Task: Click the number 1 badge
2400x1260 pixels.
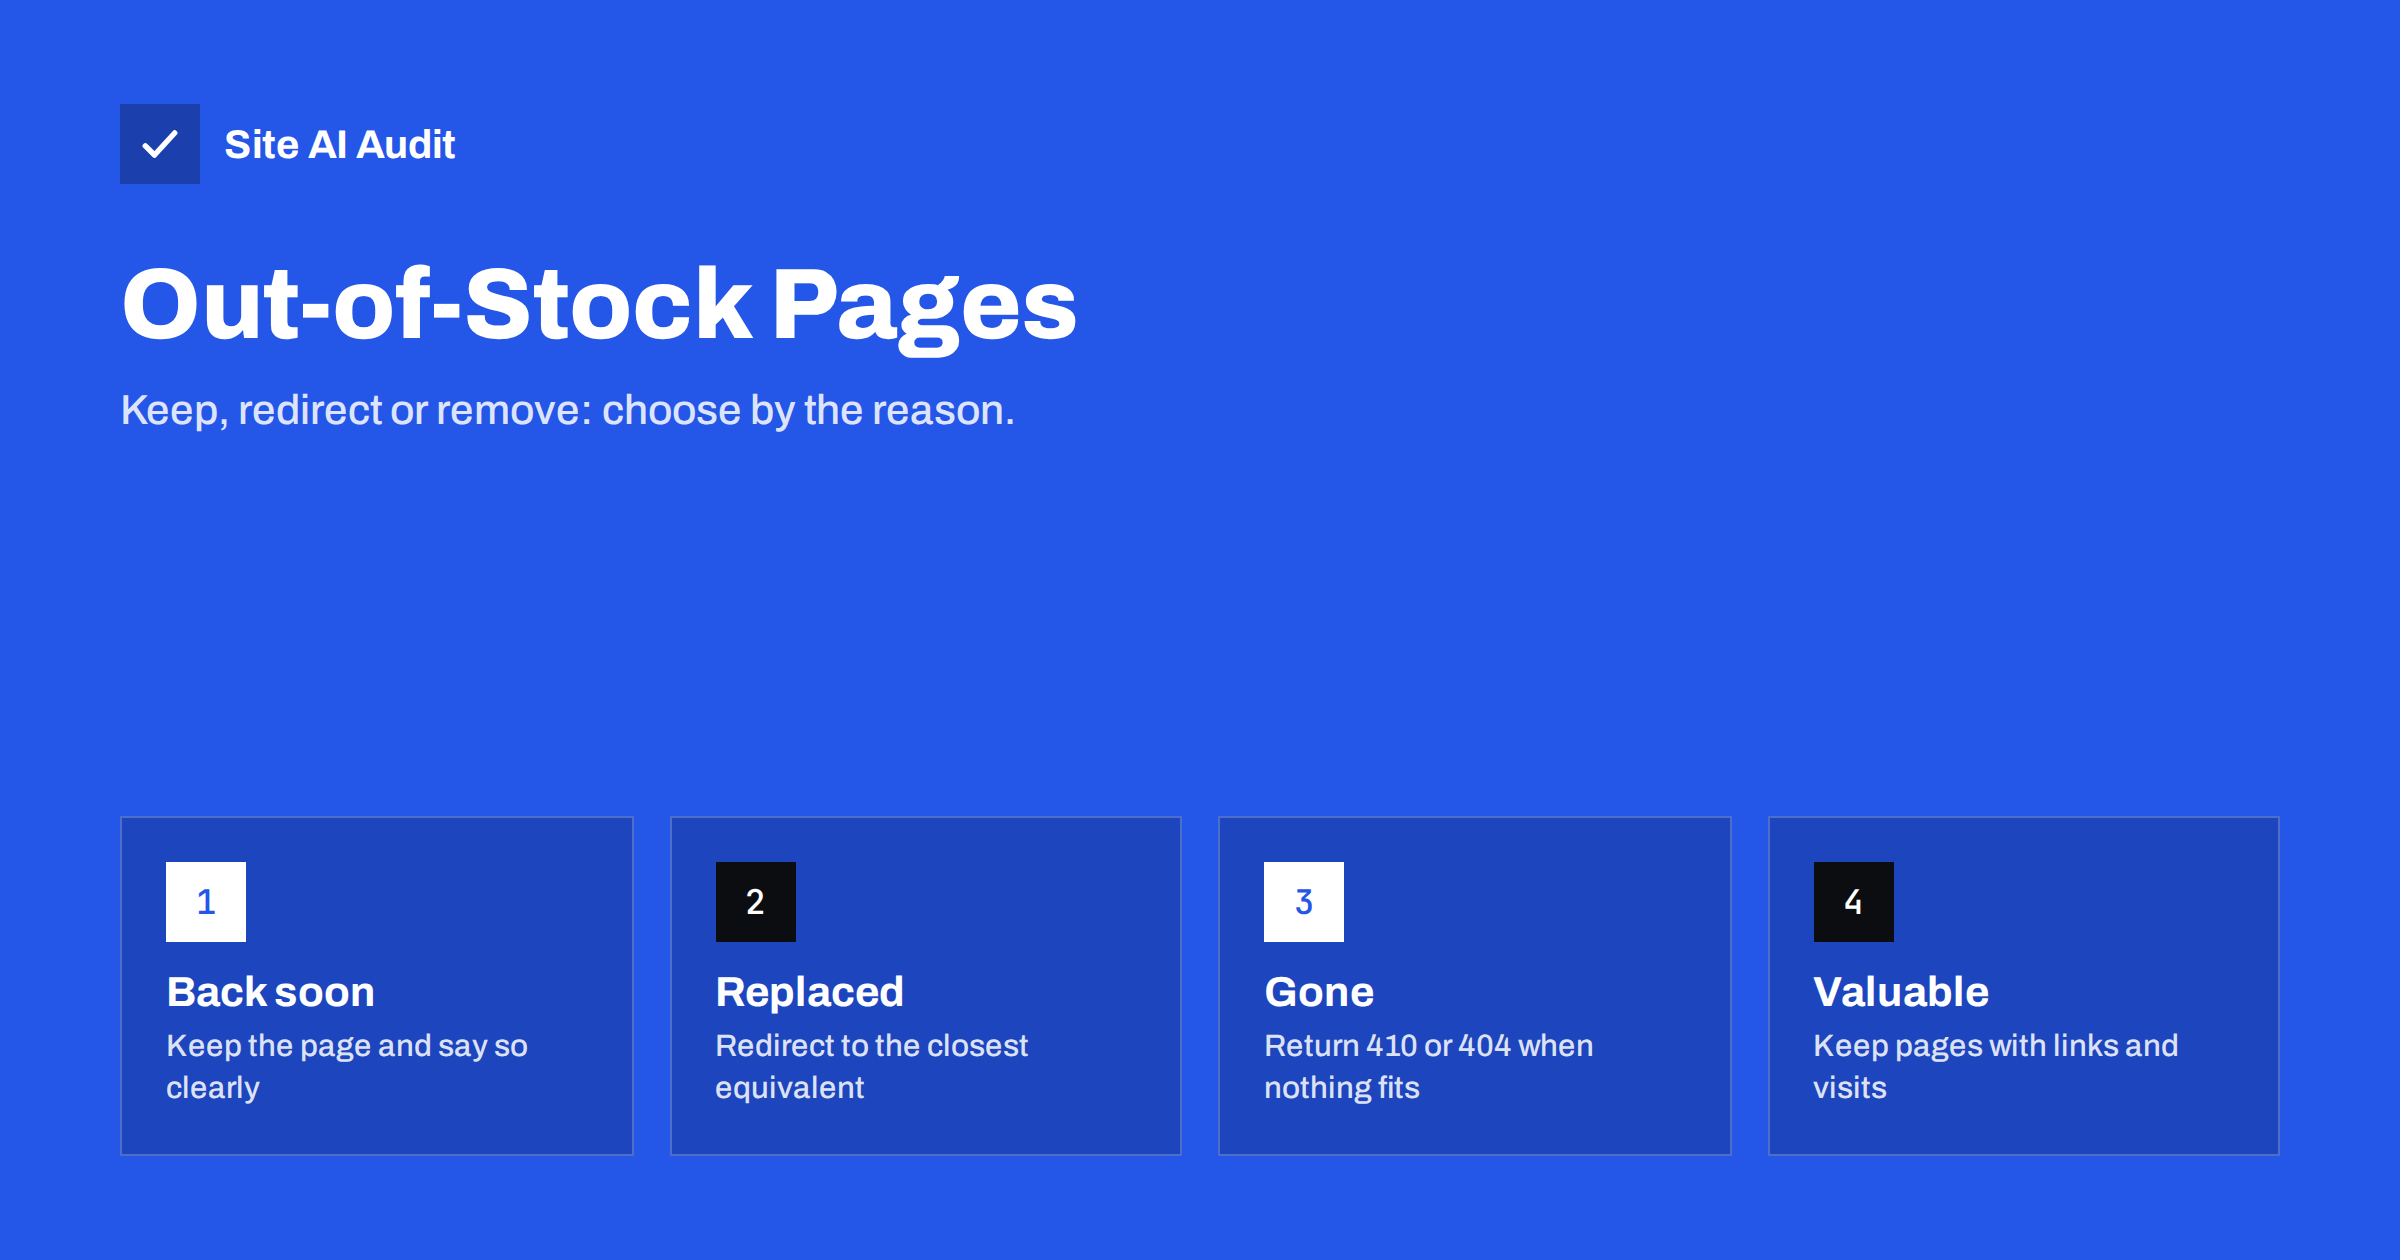Action: click(206, 902)
